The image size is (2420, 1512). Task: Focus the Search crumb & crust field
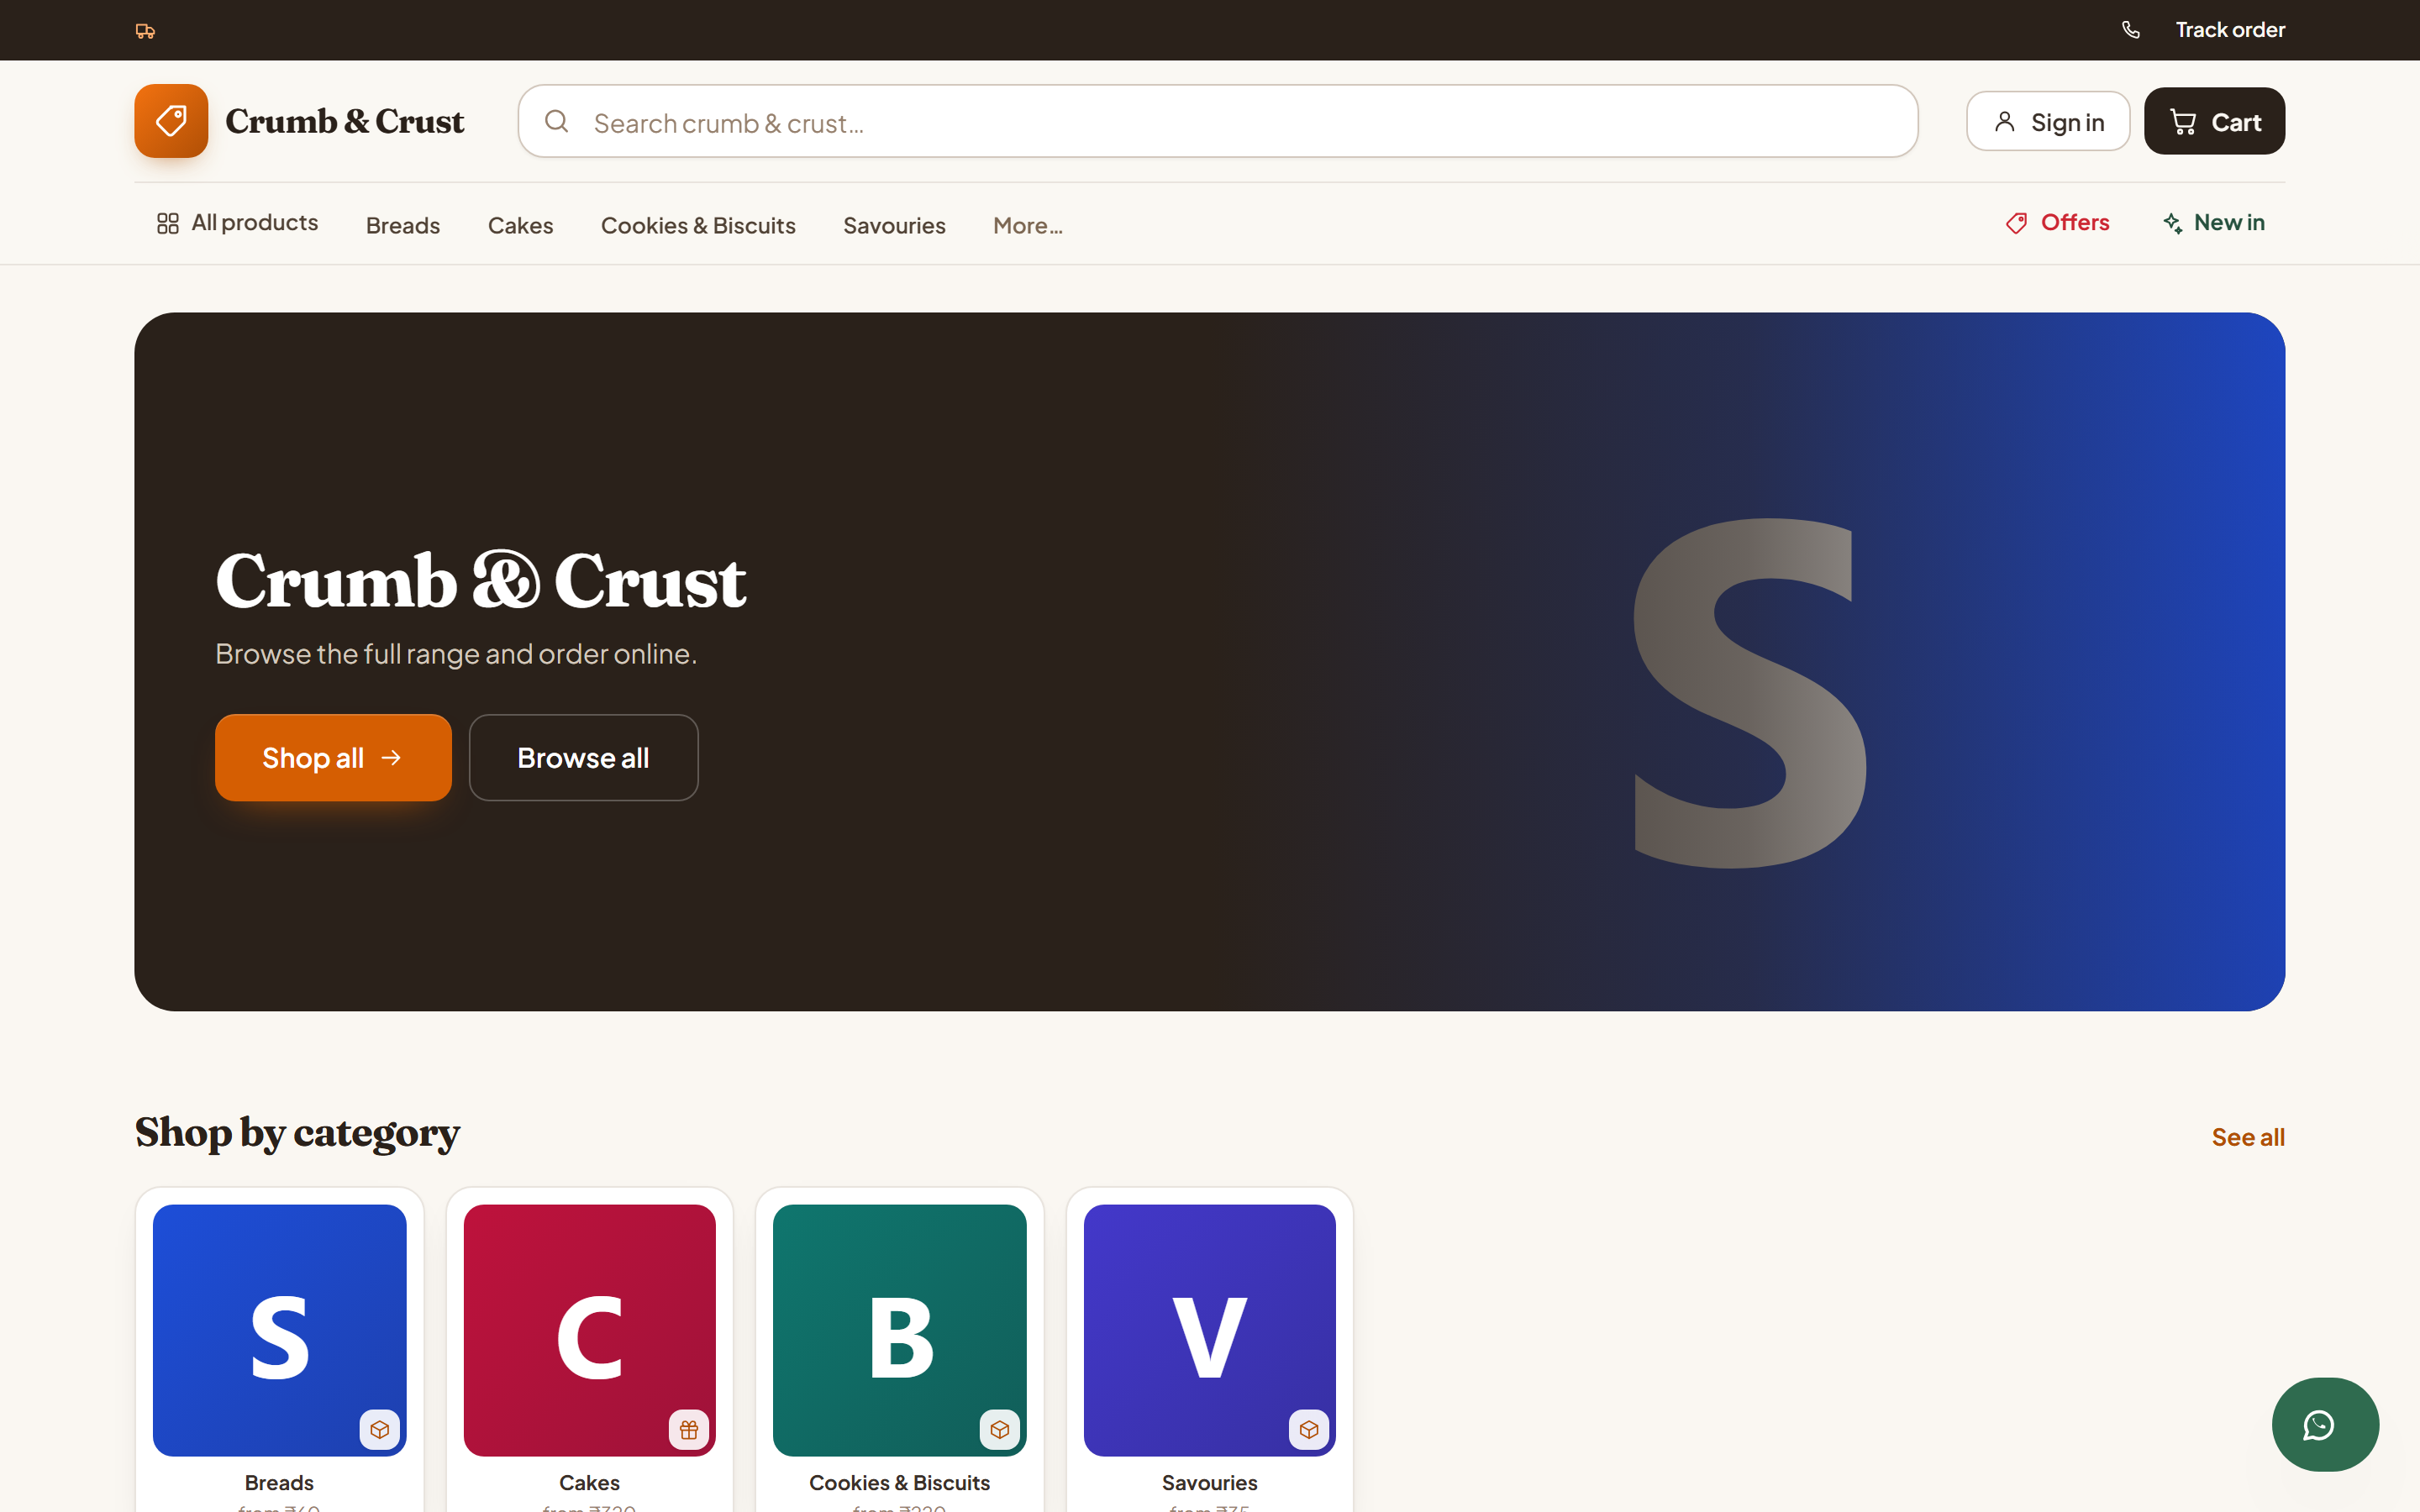[x=1218, y=121]
